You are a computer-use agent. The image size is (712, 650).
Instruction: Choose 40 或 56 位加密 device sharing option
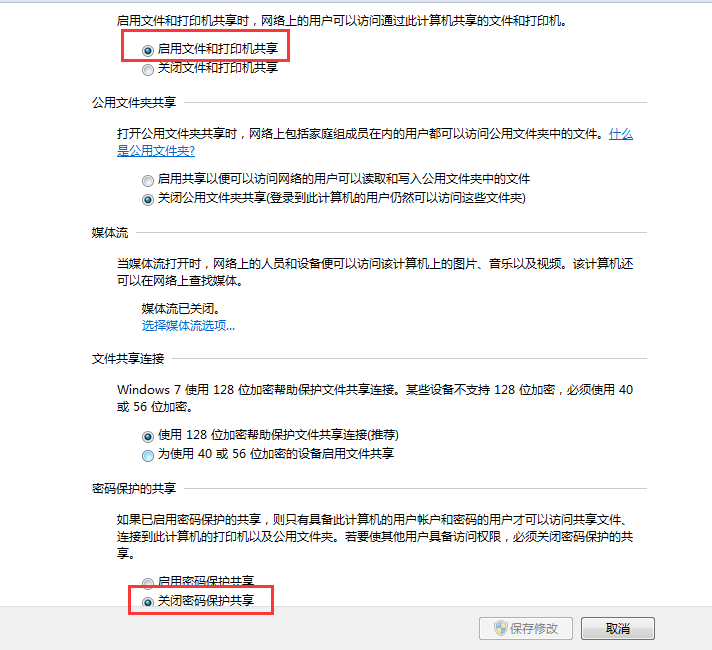pos(148,456)
